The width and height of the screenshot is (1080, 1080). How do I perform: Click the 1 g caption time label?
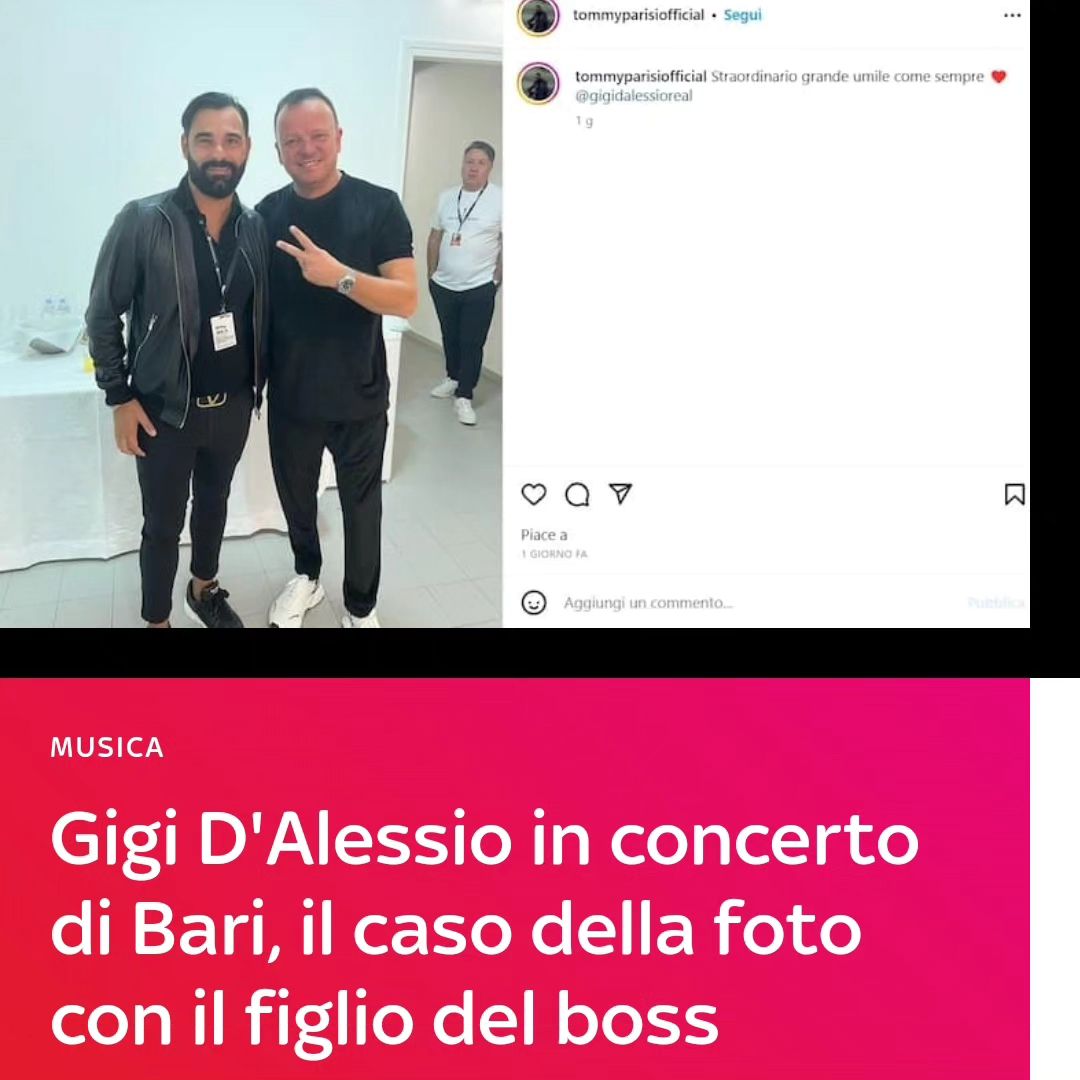(x=584, y=121)
